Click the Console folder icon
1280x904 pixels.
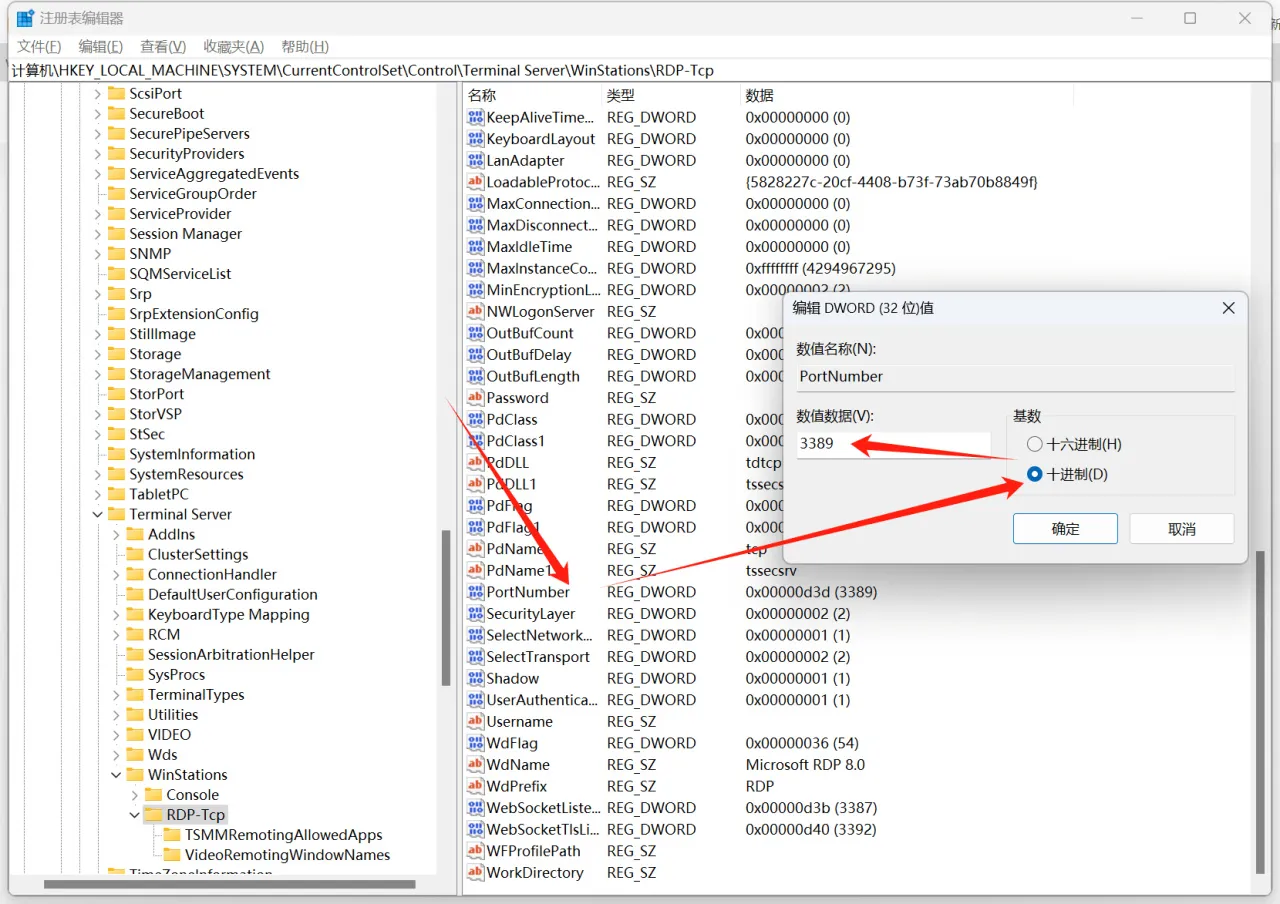click(153, 795)
